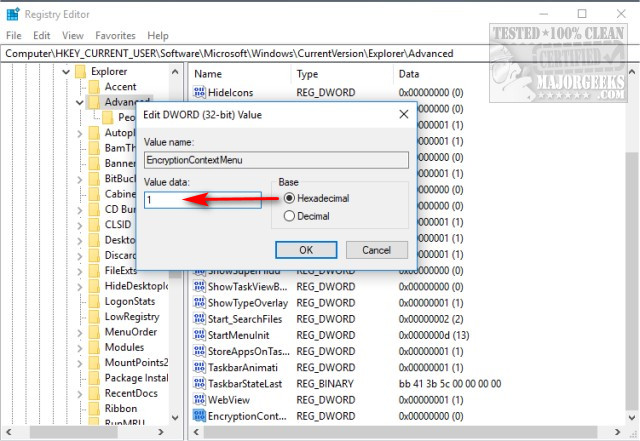This screenshot has height=441, width=640.
Task: Open the View menu
Action: tap(73, 36)
